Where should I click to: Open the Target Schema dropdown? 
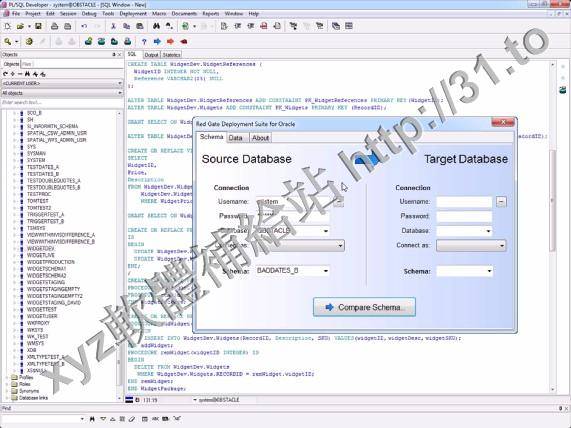(x=489, y=271)
